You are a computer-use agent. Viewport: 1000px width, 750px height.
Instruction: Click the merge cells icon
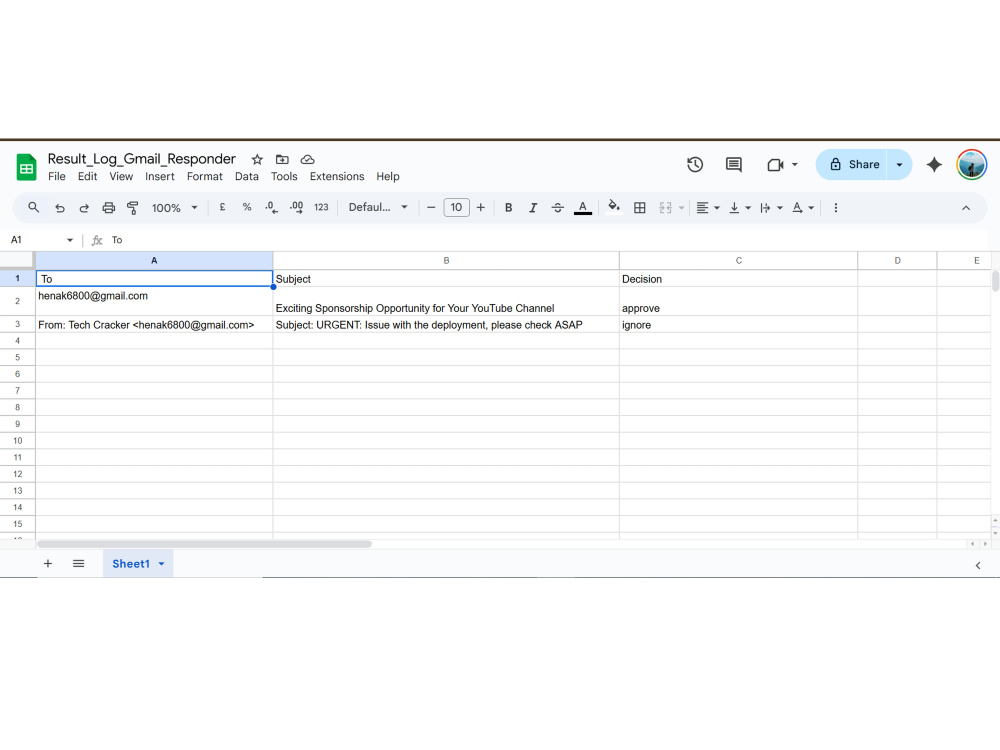[665, 208]
